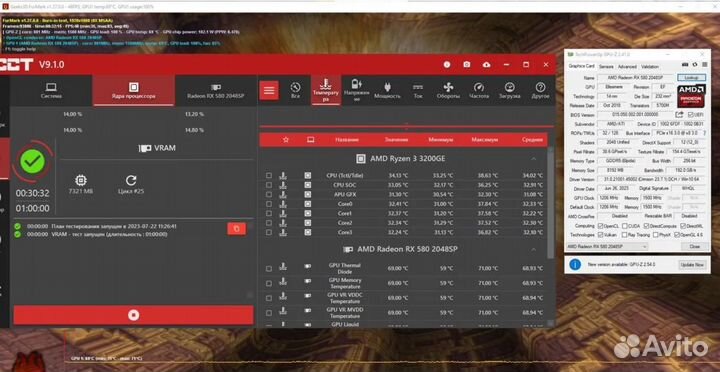The height and width of the screenshot is (372, 720).
Task: Tick the CPU (Tctl/Tdie) row checkbox
Action: 269,175
